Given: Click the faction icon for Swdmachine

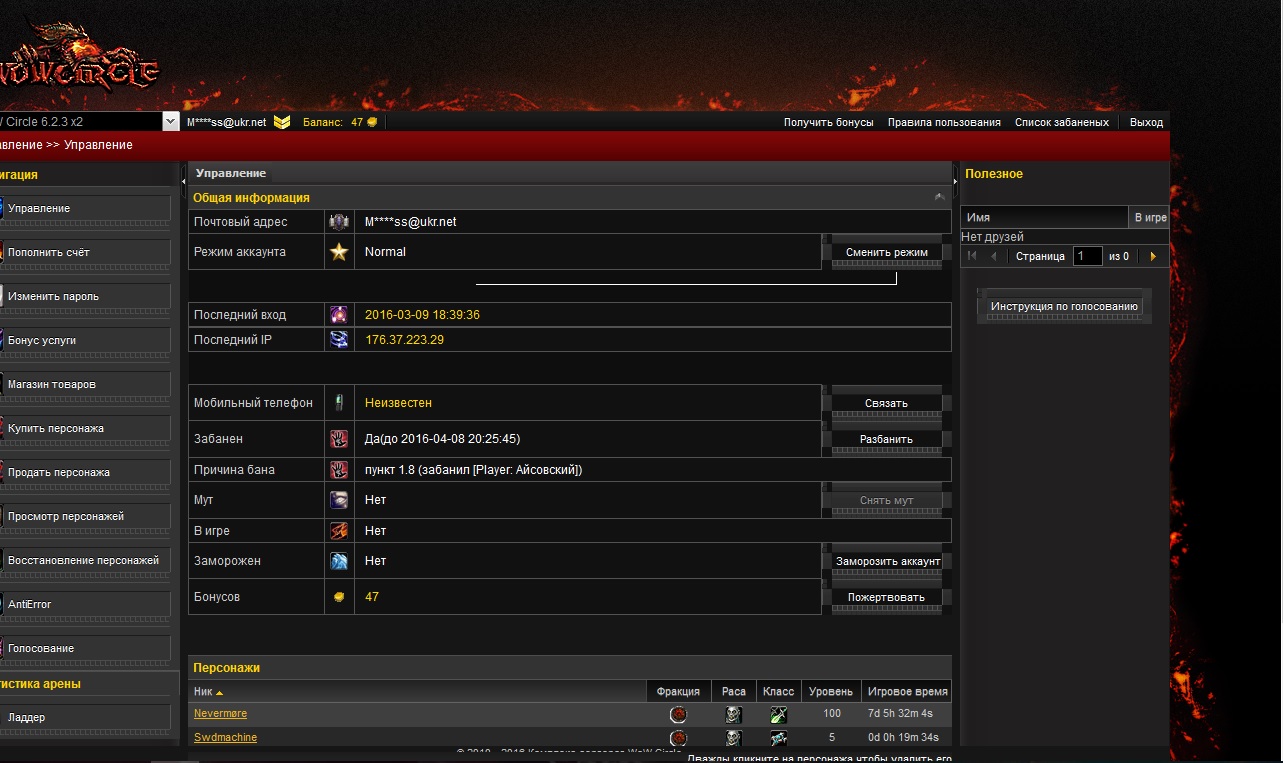Looking at the screenshot, I should pos(678,738).
